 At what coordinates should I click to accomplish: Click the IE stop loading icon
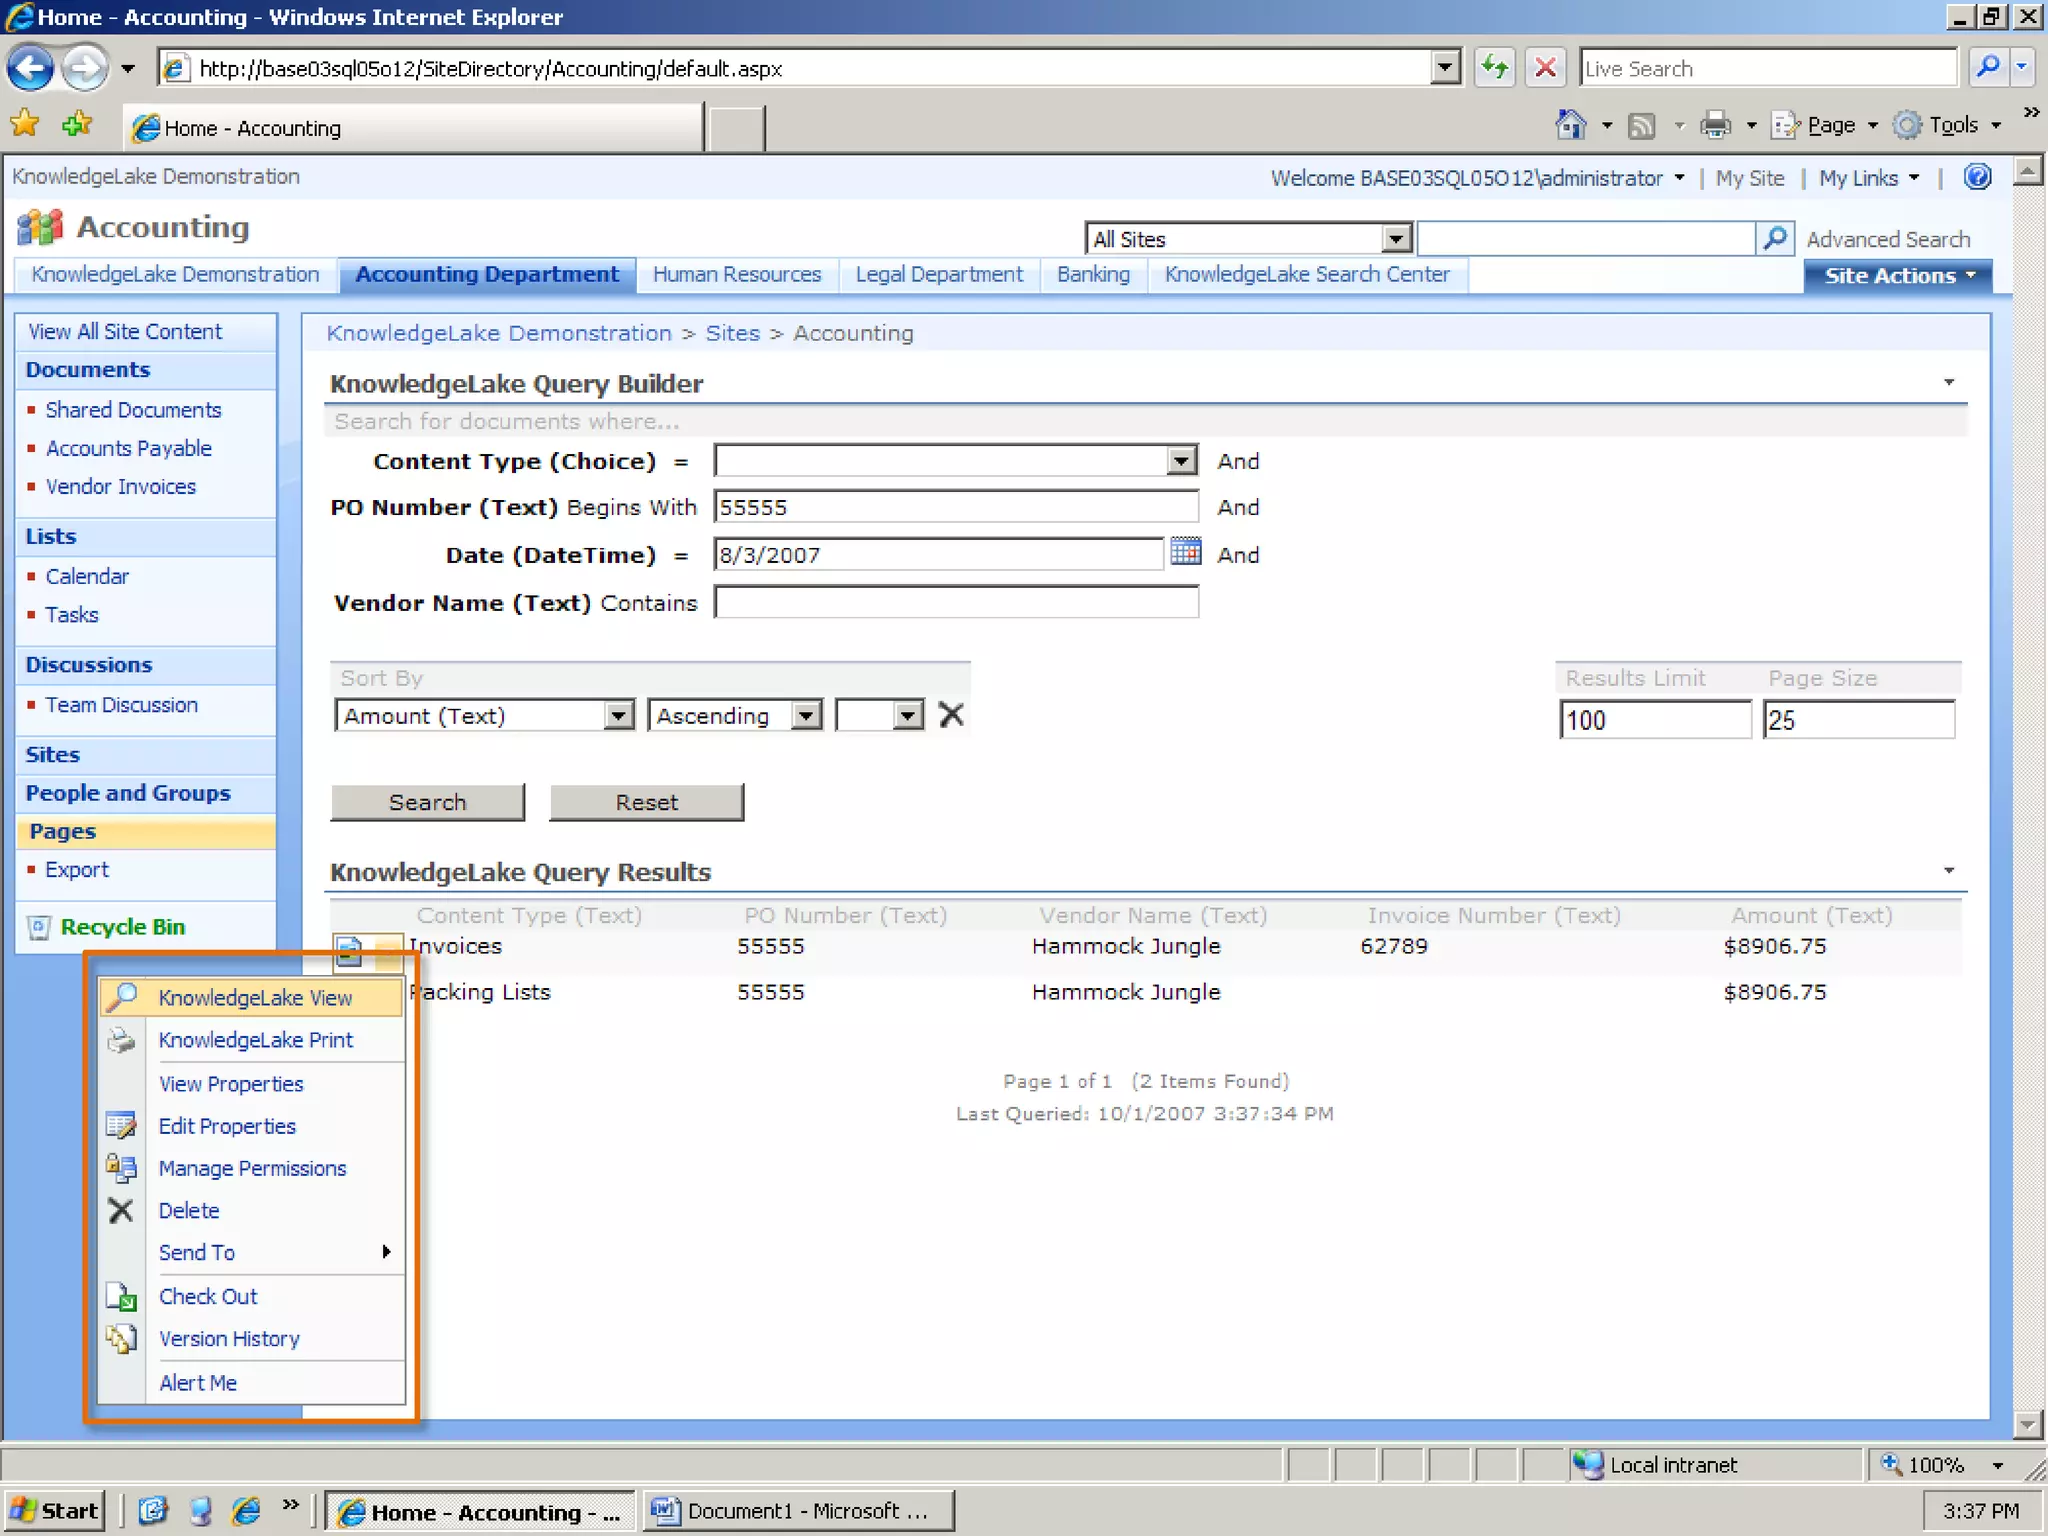pos(1545,68)
